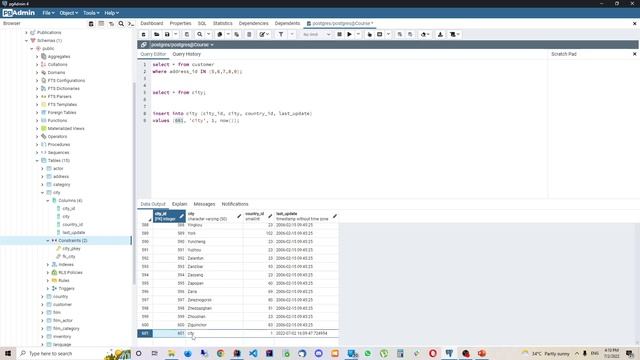Viewport: 640px width, 360px height.
Task: Select the customer table in tree
Action: [x=62, y=305]
